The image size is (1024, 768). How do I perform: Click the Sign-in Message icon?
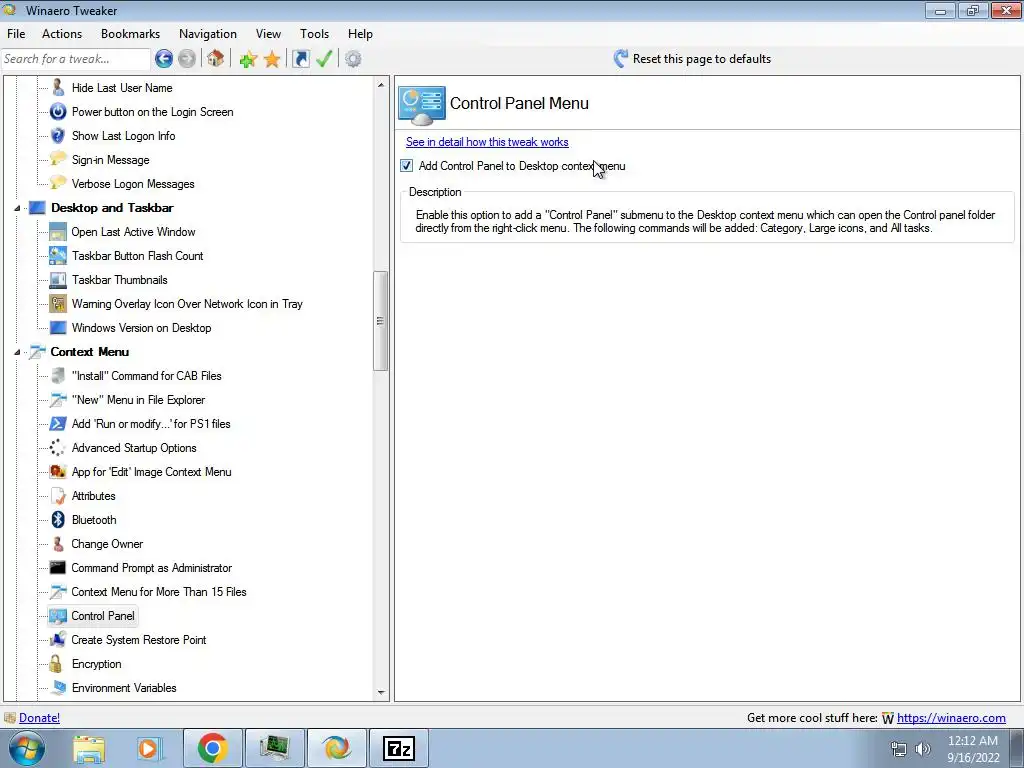point(58,160)
